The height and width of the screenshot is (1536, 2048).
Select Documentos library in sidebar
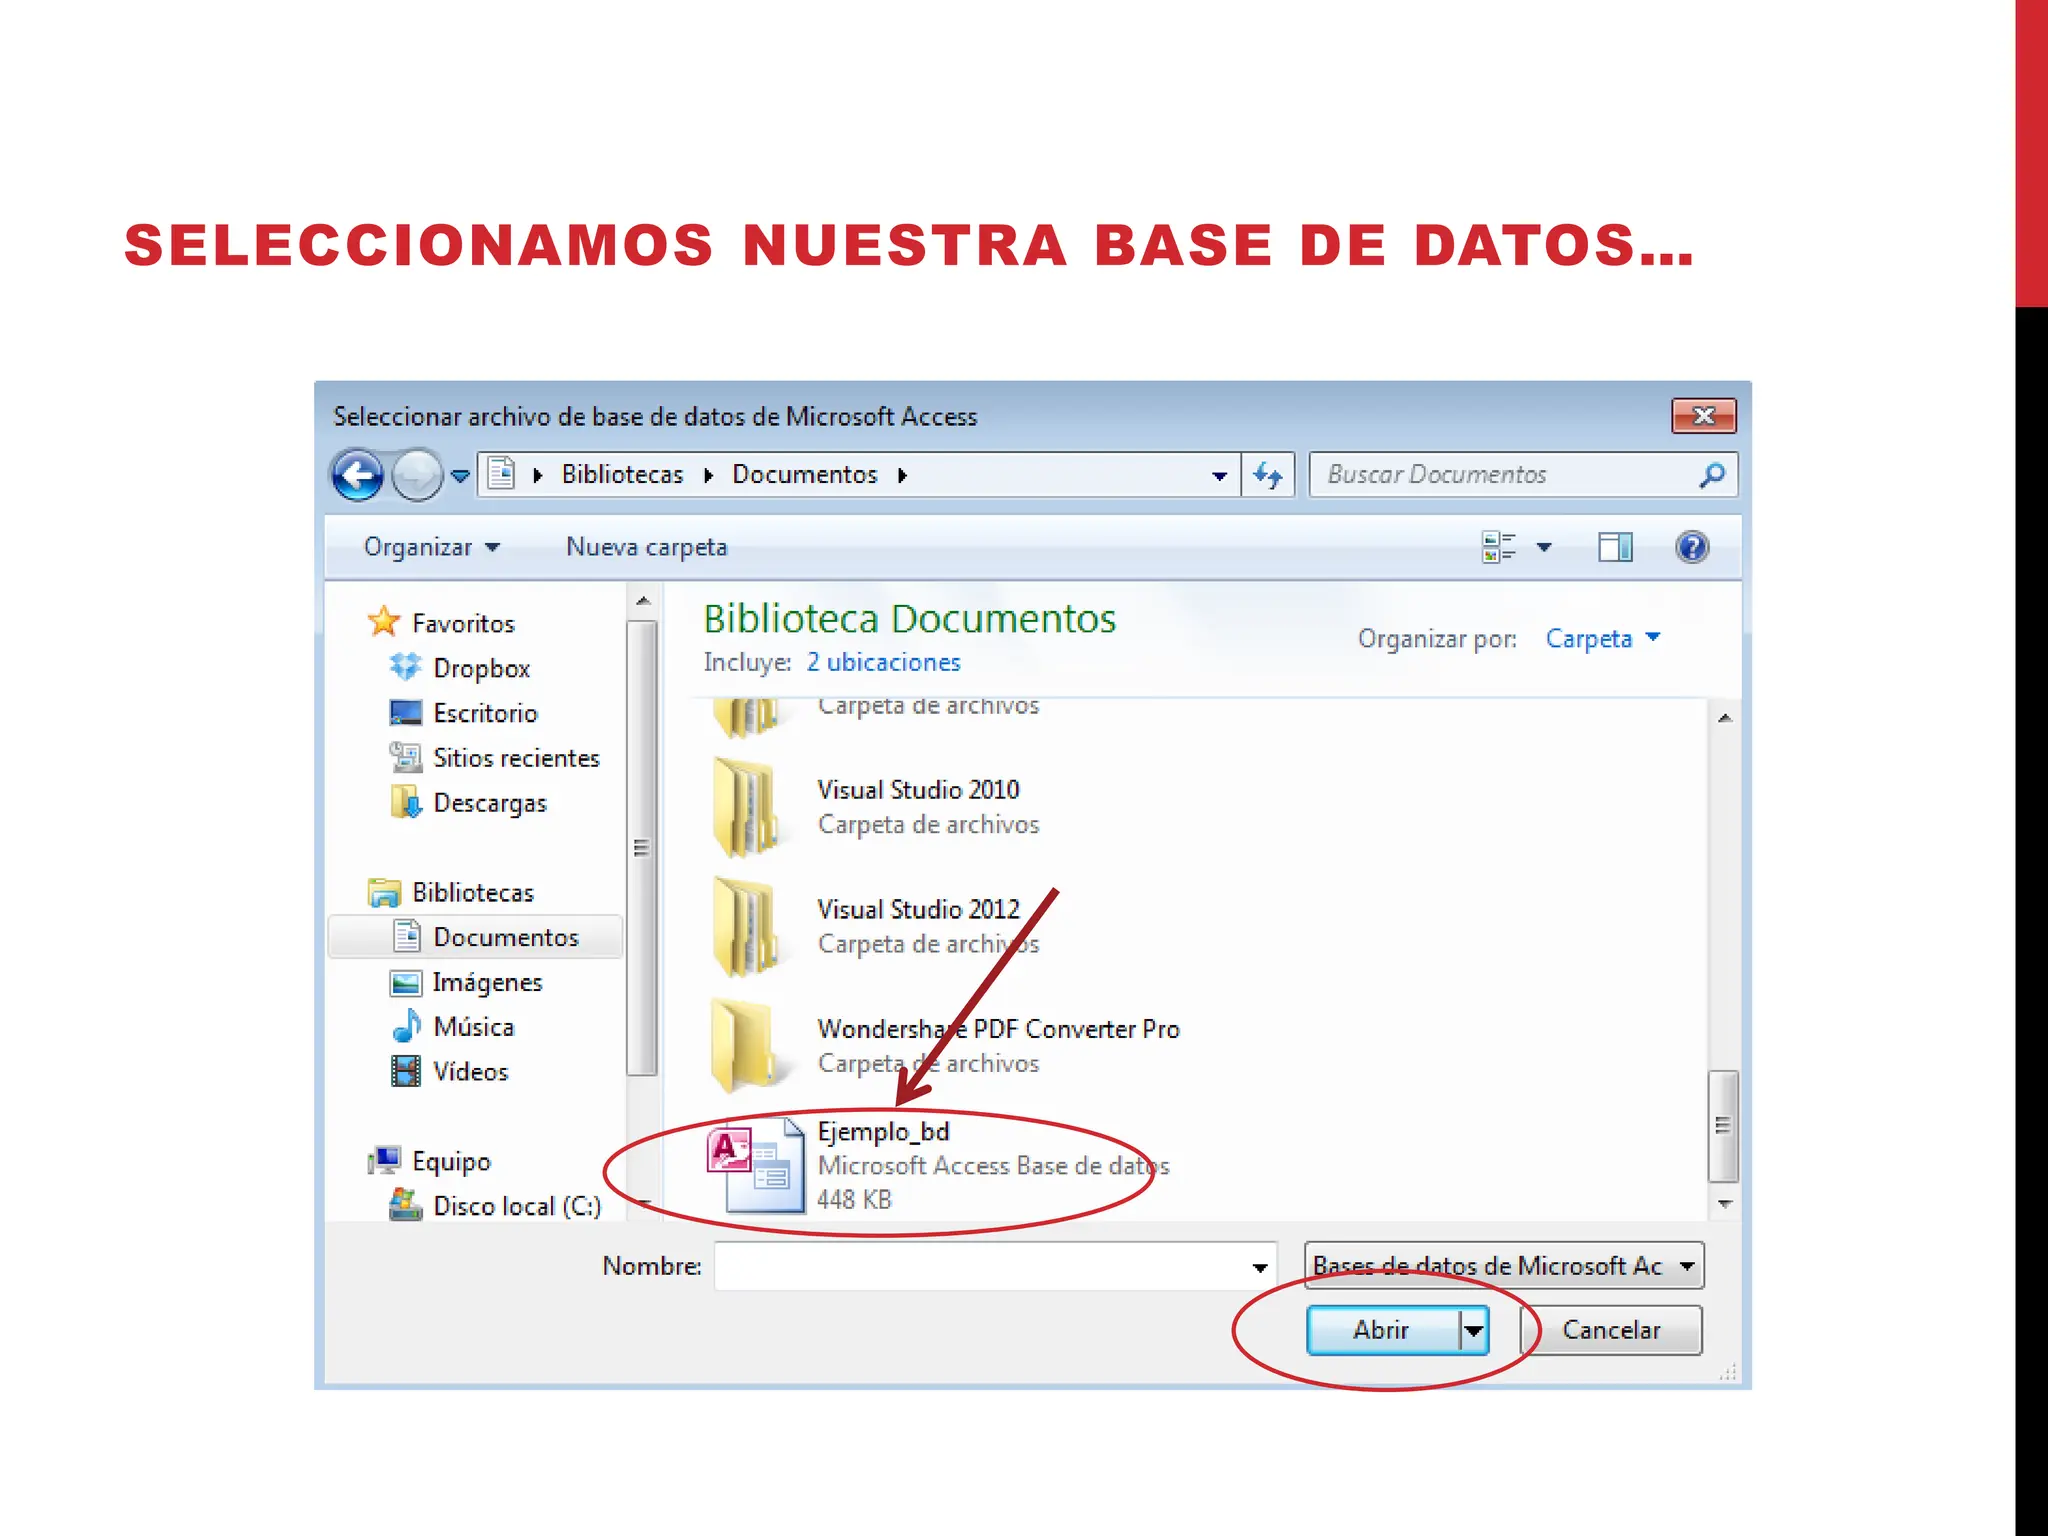[x=476, y=937]
